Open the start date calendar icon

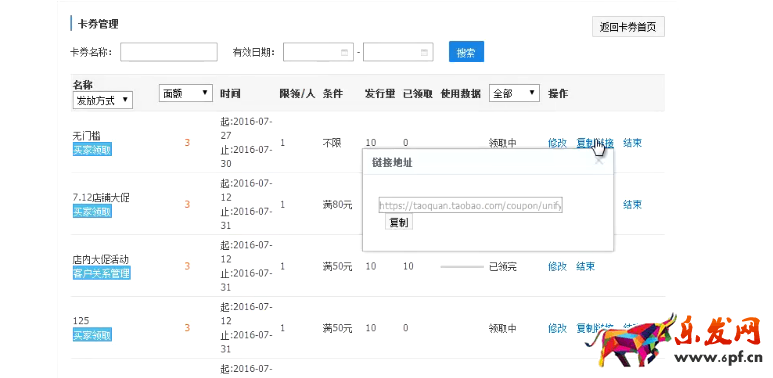point(344,52)
